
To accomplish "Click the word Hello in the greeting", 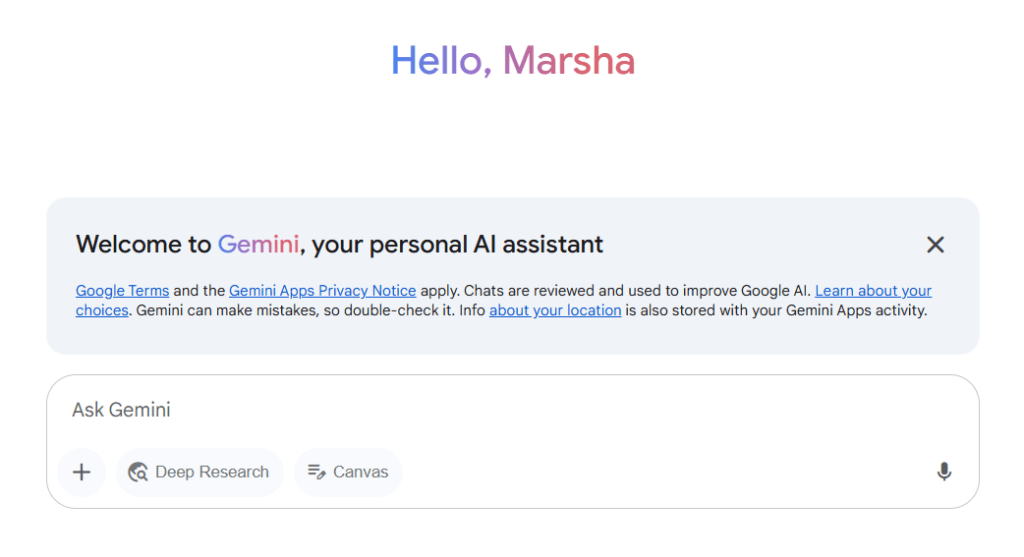I will [436, 61].
